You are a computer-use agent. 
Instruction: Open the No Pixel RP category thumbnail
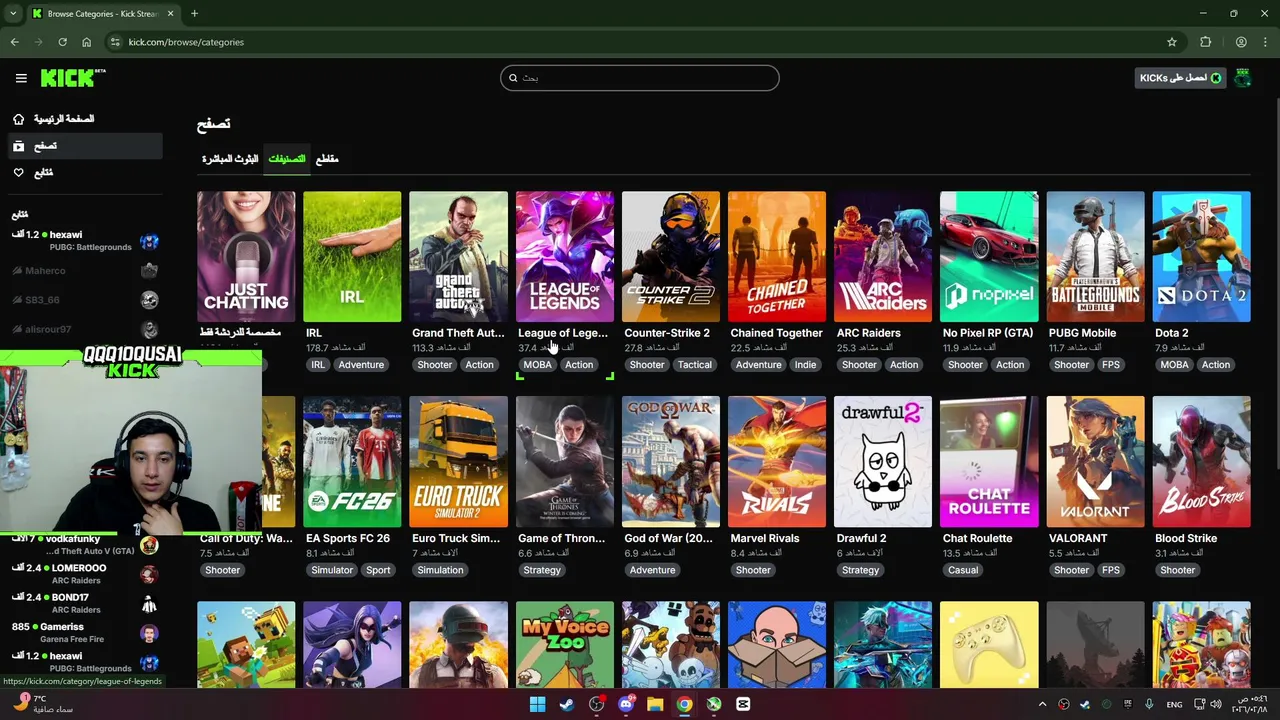[989, 257]
